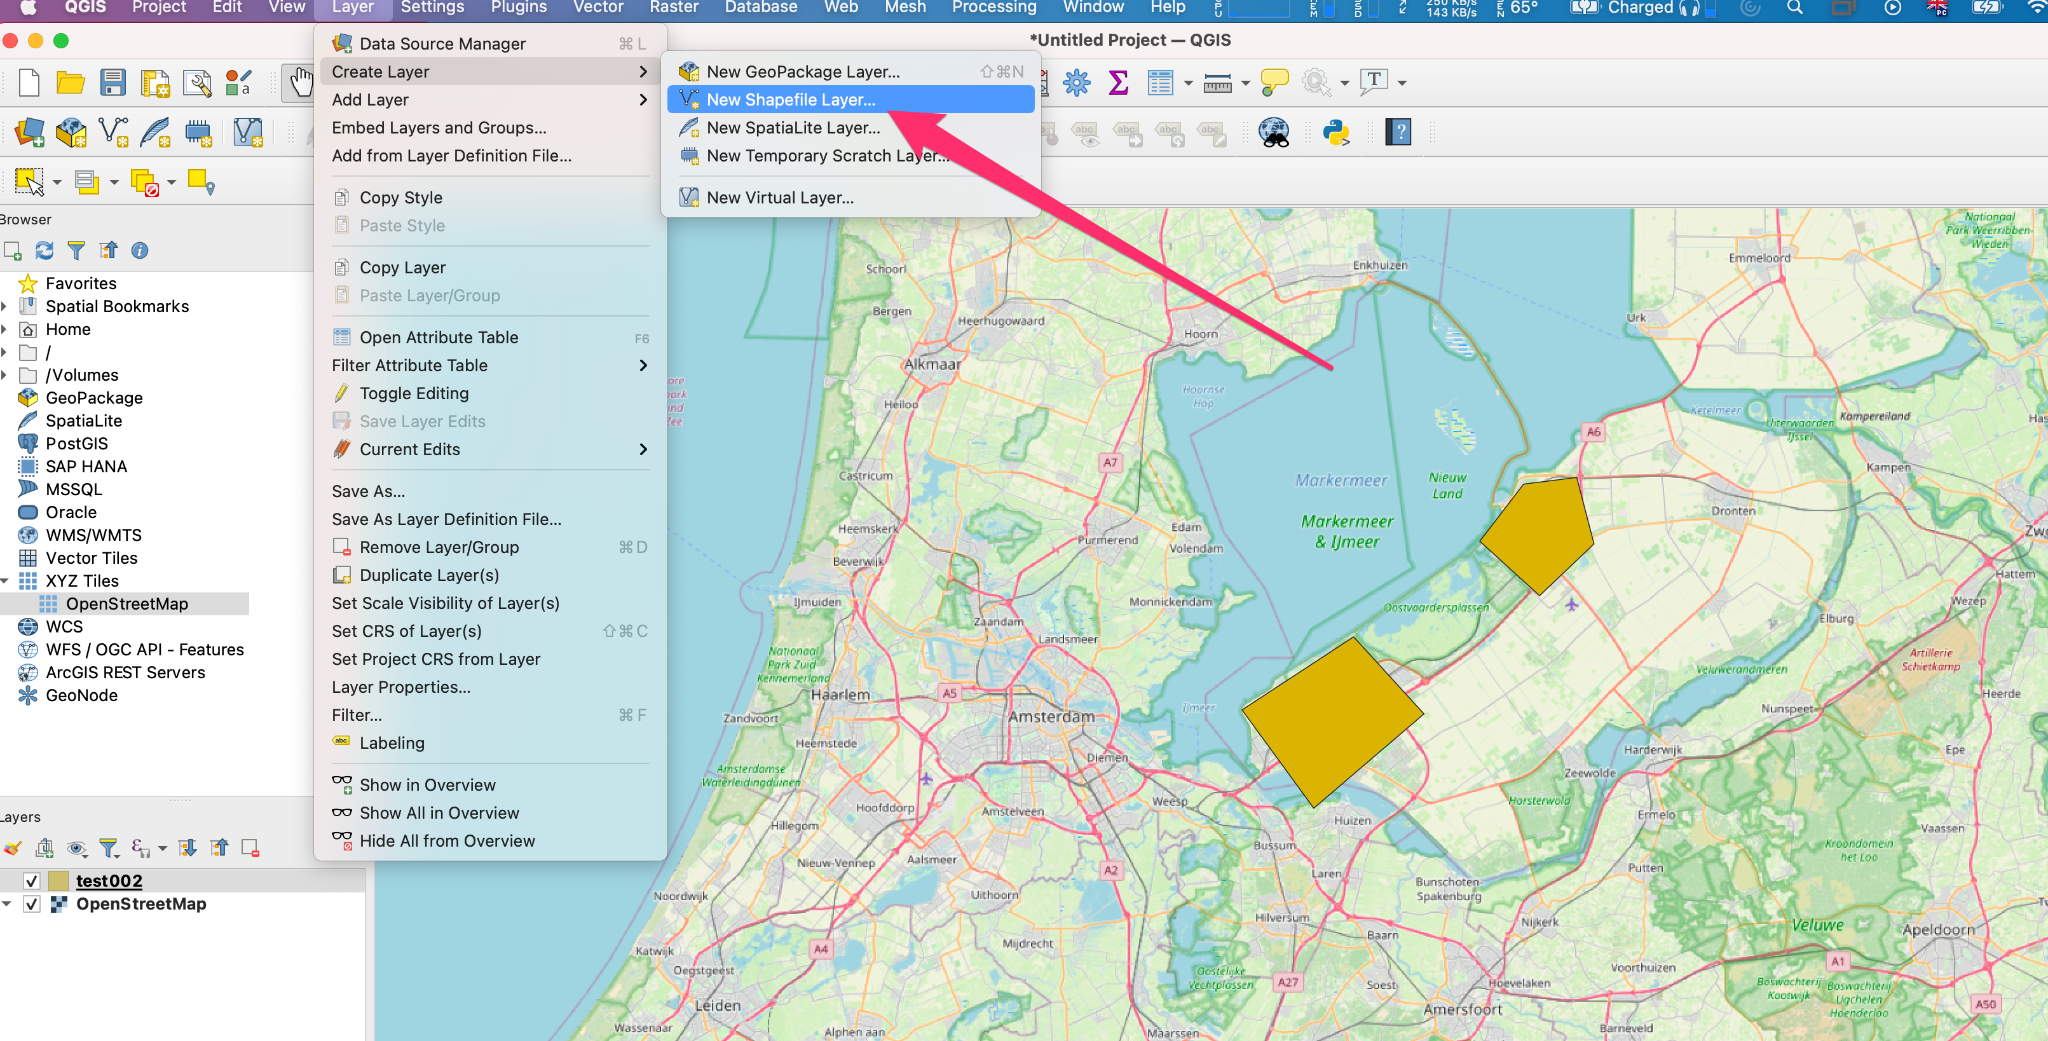2048x1041 pixels.
Task: Click the Statistical Summary sigma icon
Action: click(1118, 82)
